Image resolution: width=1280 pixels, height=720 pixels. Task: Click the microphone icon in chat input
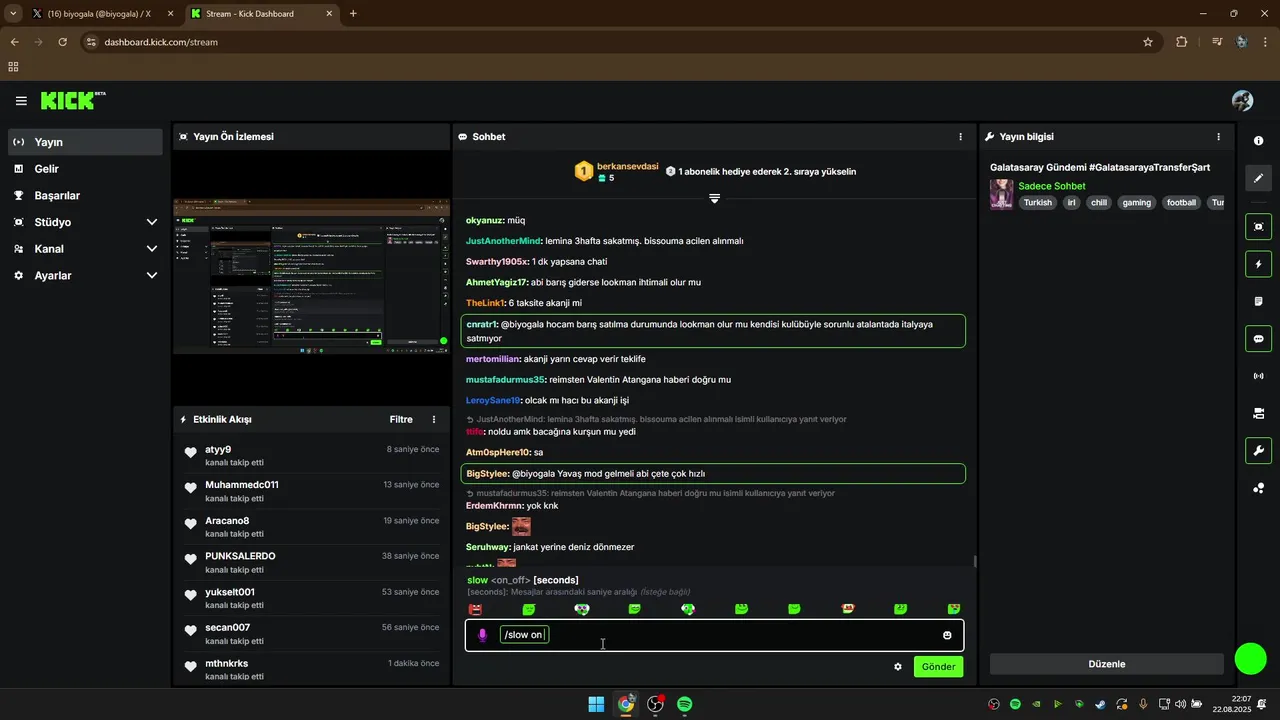[482, 635]
